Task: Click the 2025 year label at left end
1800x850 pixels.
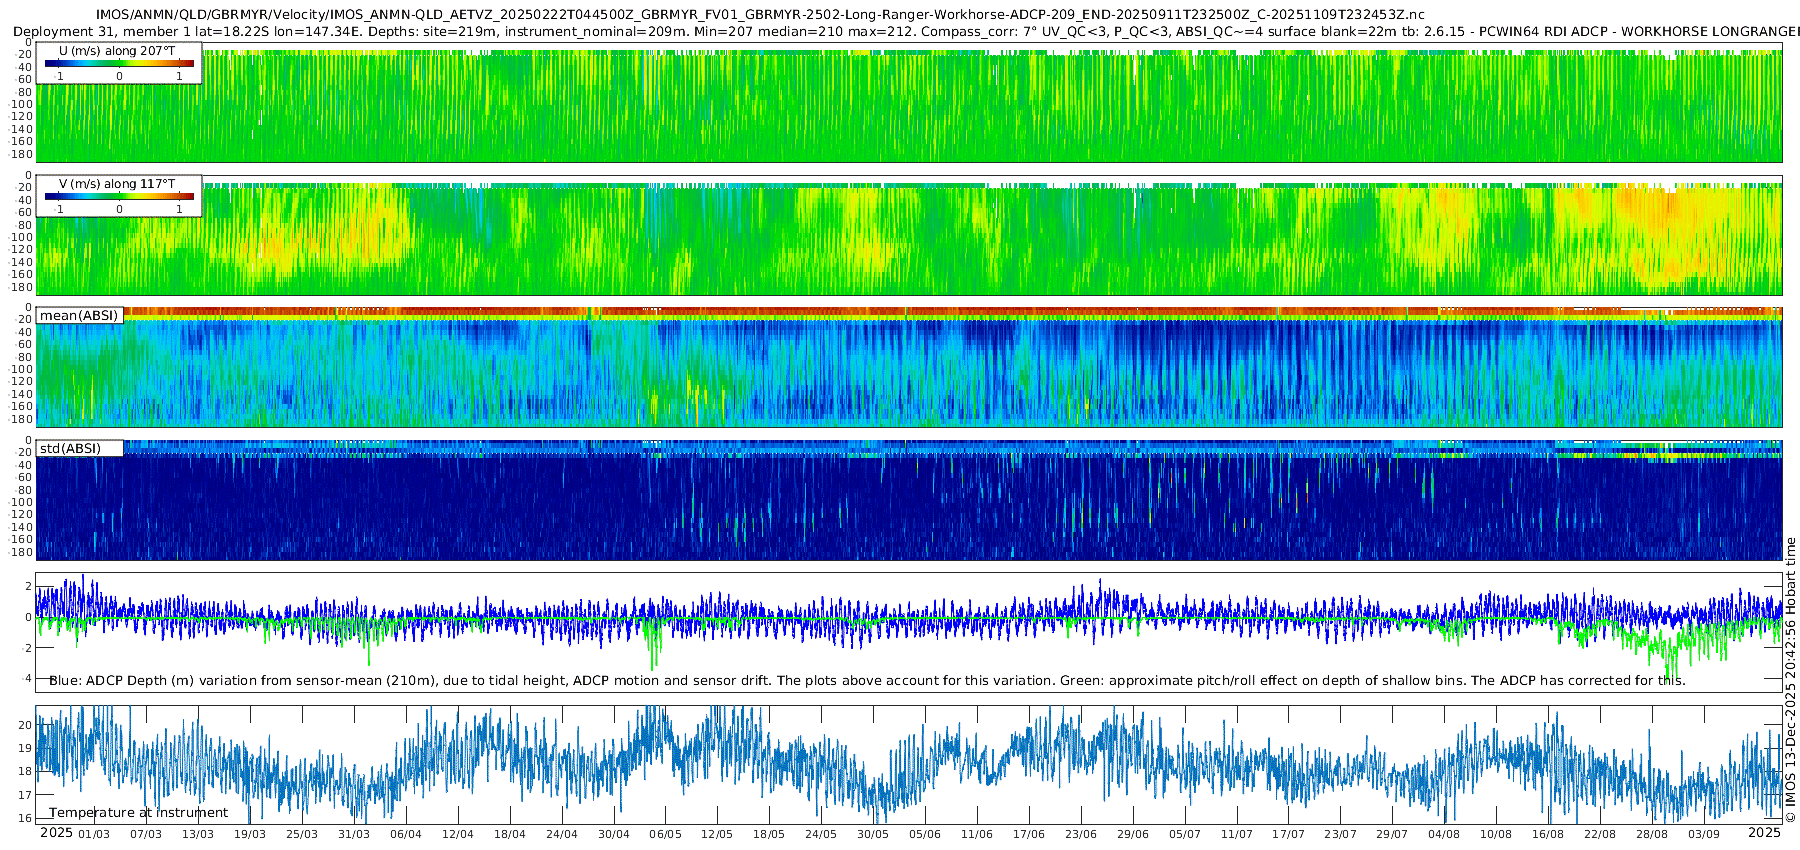Action: (56, 833)
